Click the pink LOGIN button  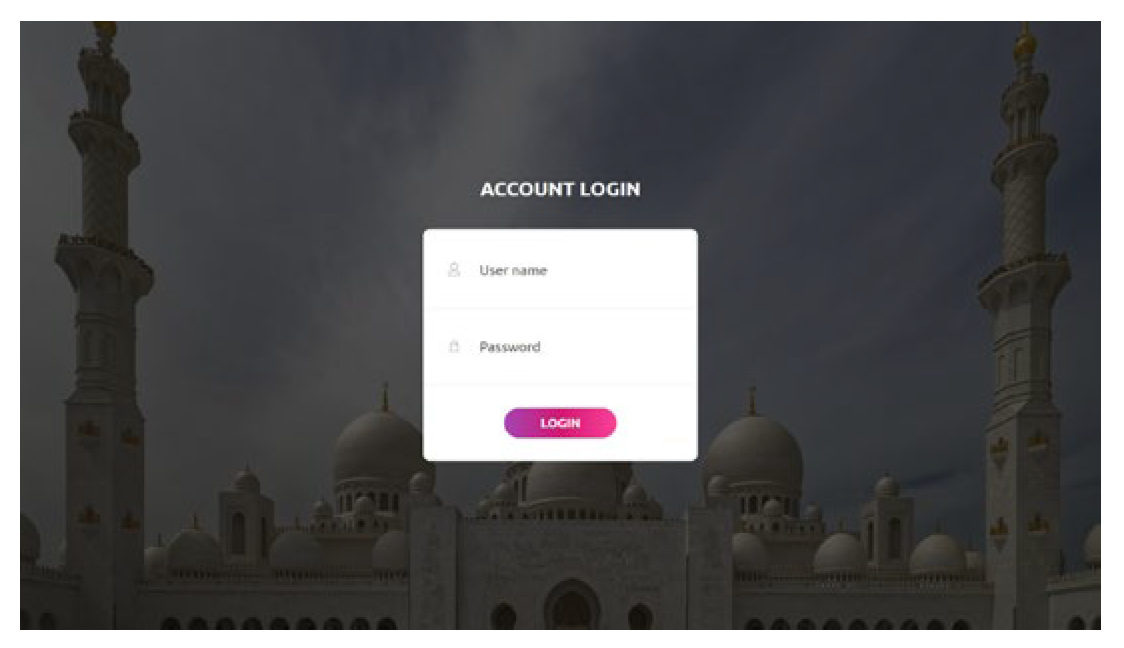[560, 423]
